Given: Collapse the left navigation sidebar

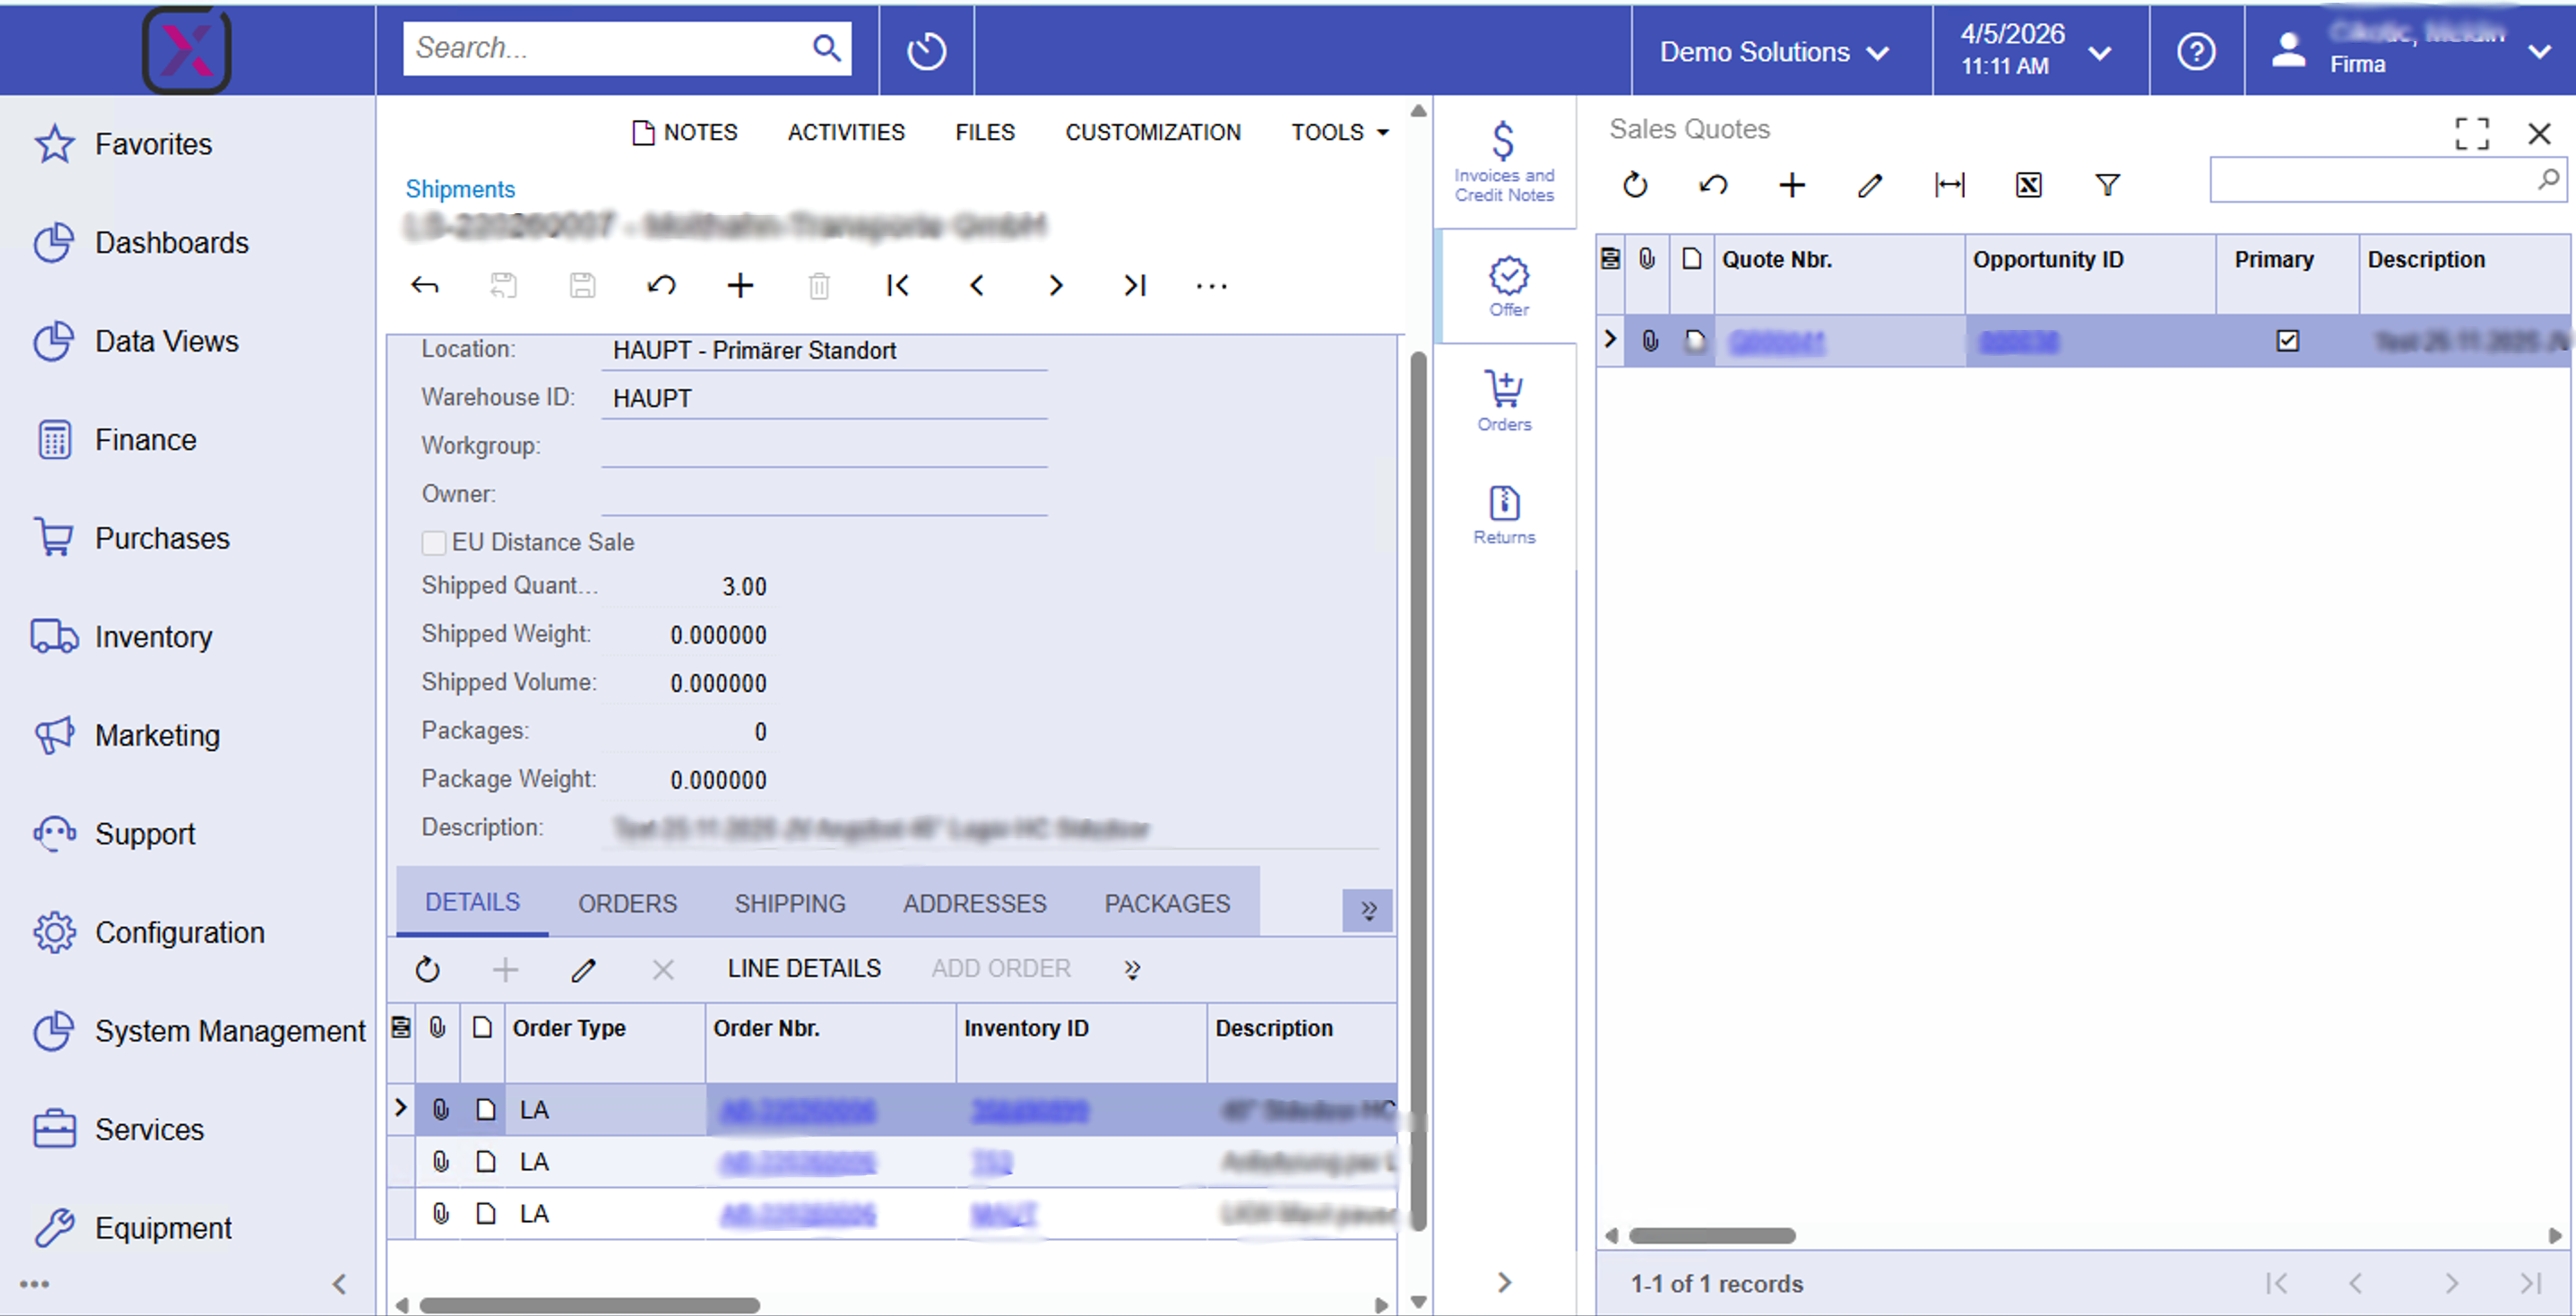Looking at the screenshot, I should 339,1284.
